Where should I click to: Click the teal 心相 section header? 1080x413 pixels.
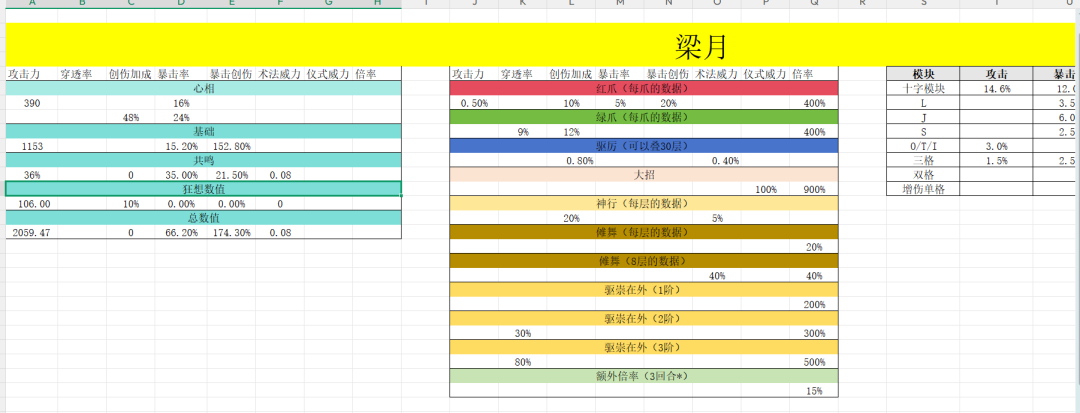(x=203, y=88)
